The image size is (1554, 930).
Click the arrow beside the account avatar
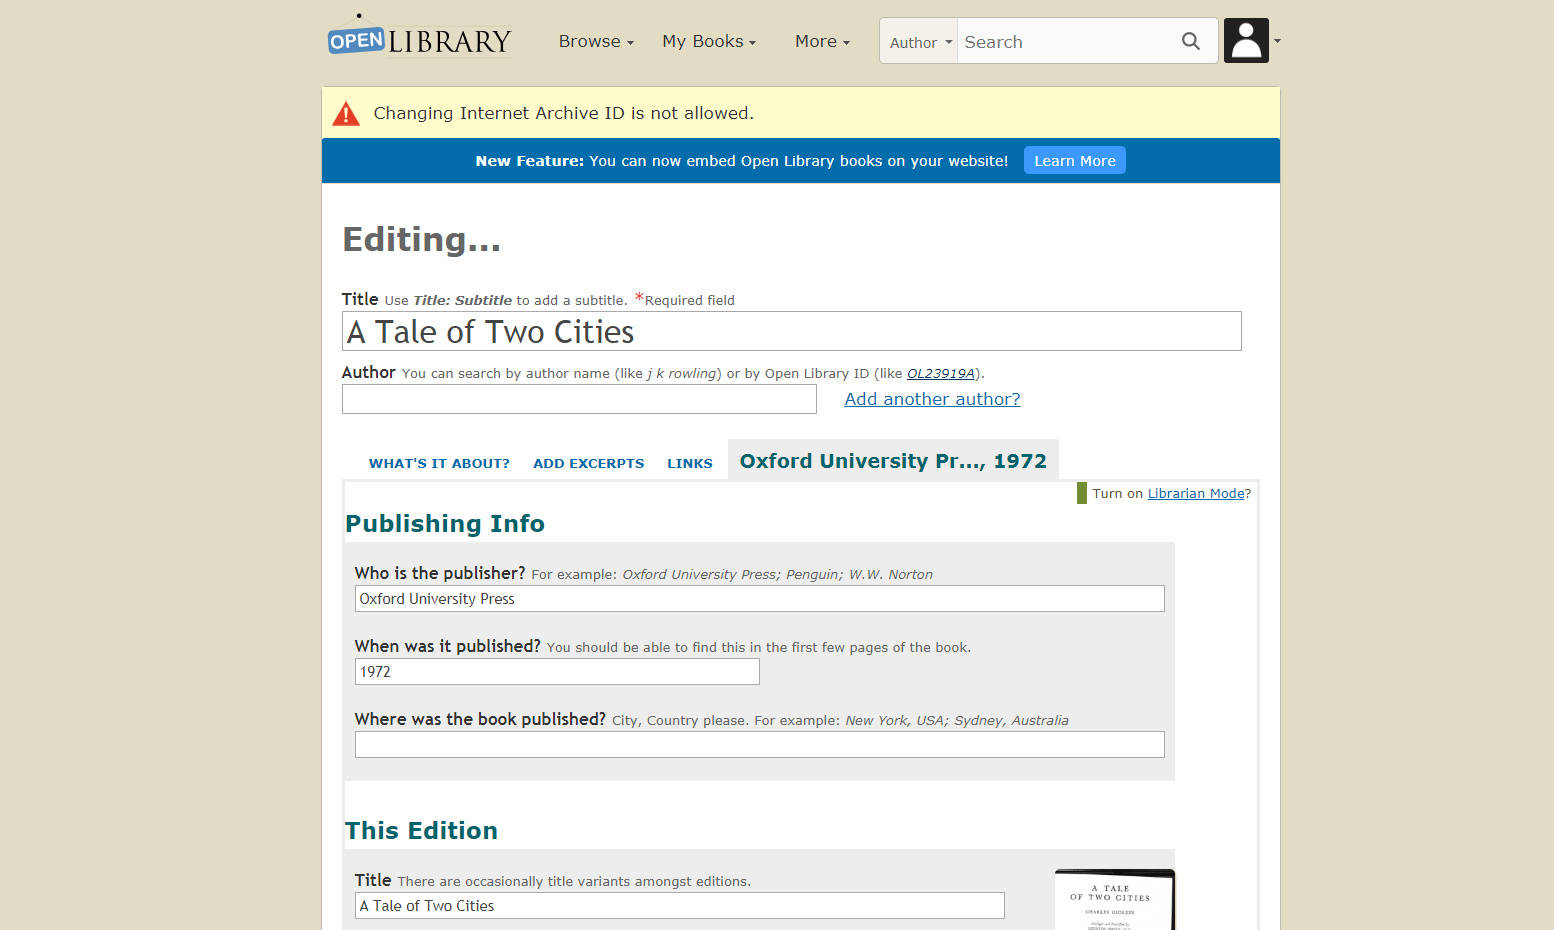coord(1277,41)
